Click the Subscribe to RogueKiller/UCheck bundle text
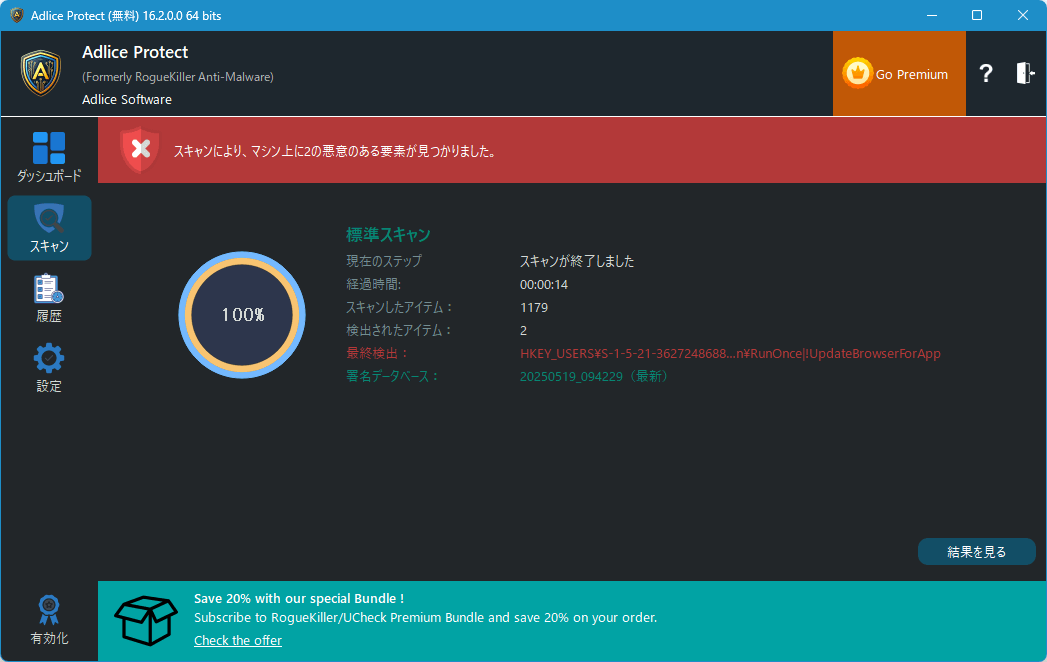The height and width of the screenshot is (662, 1047). (425, 618)
